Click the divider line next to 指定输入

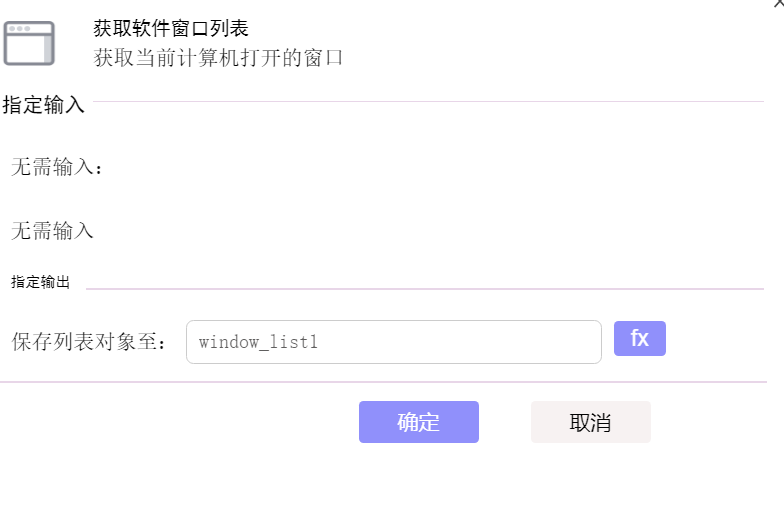pyautogui.click(x=428, y=102)
